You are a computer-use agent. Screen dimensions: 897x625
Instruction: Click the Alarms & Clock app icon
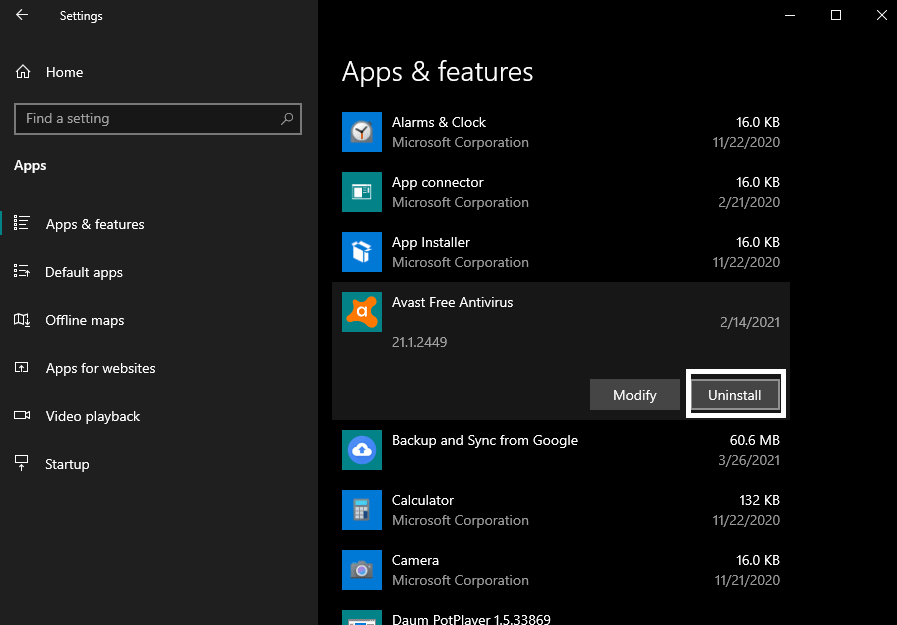click(362, 132)
